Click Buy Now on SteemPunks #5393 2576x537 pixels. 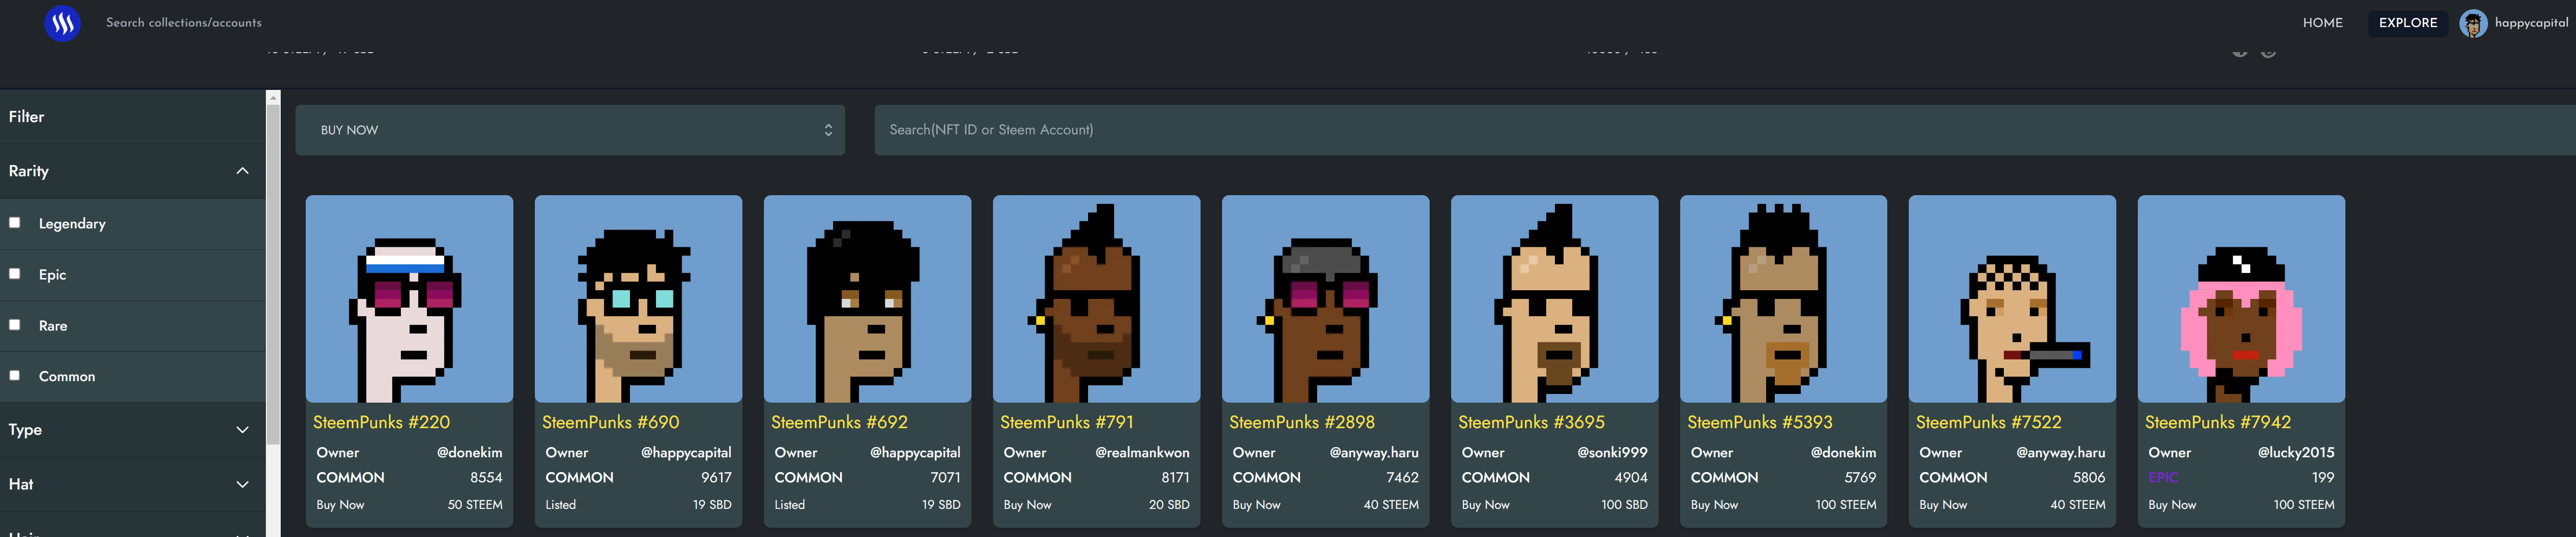1714,505
